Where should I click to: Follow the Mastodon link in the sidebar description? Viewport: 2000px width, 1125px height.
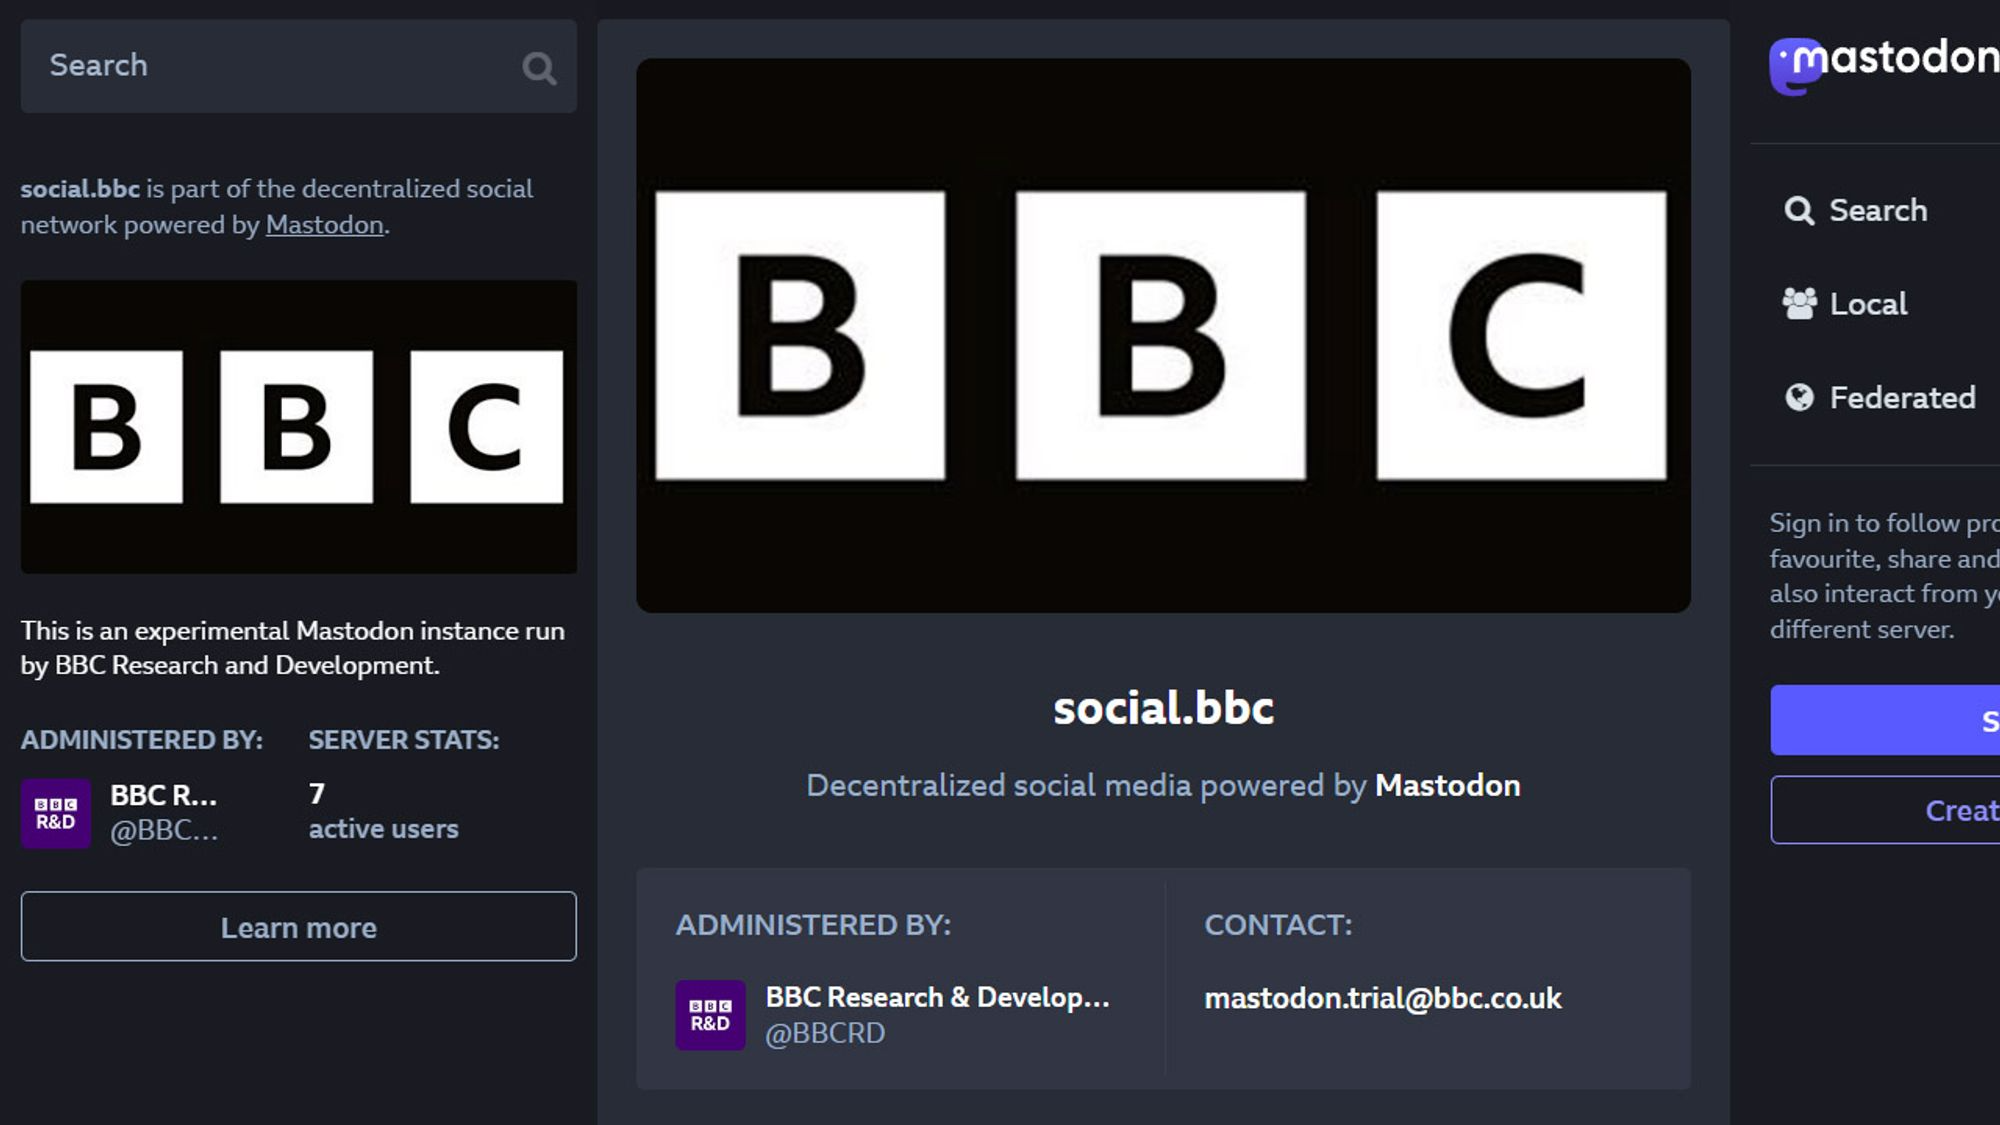click(324, 225)
